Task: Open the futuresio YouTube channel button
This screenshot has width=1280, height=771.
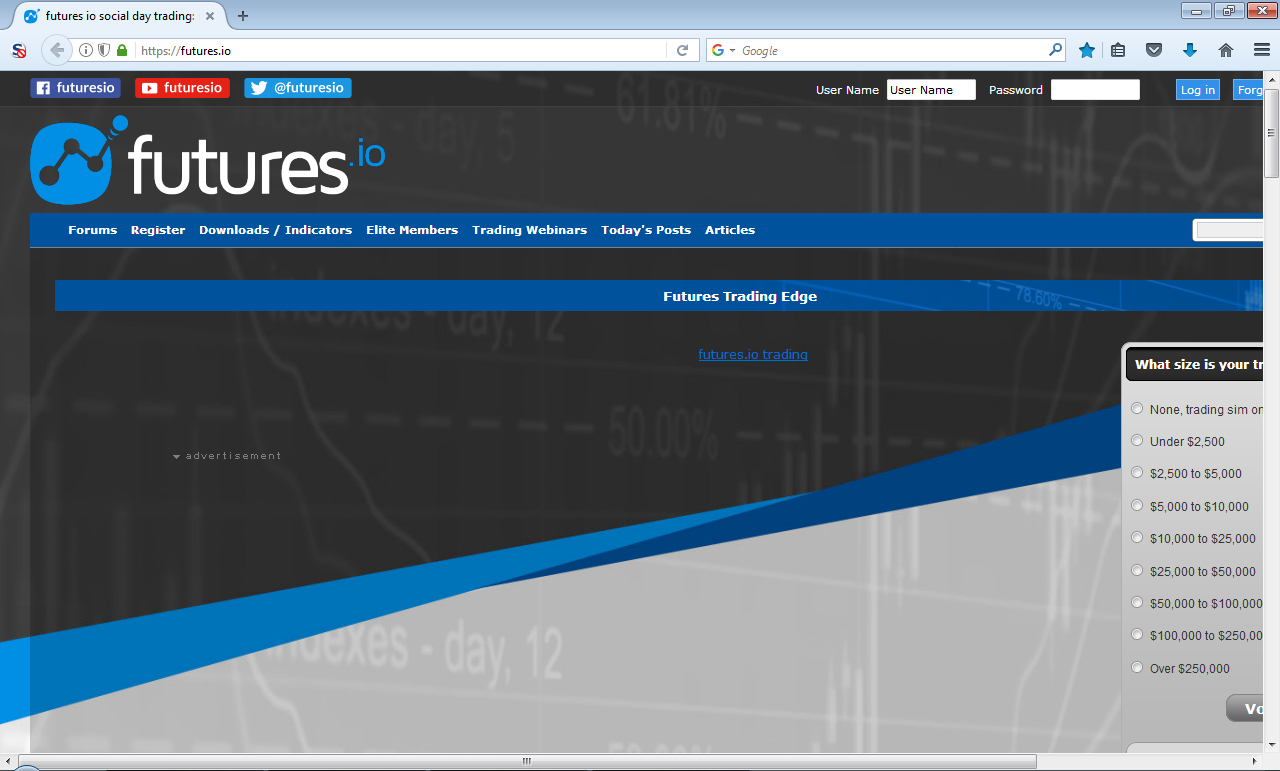Action: (182, 88)
